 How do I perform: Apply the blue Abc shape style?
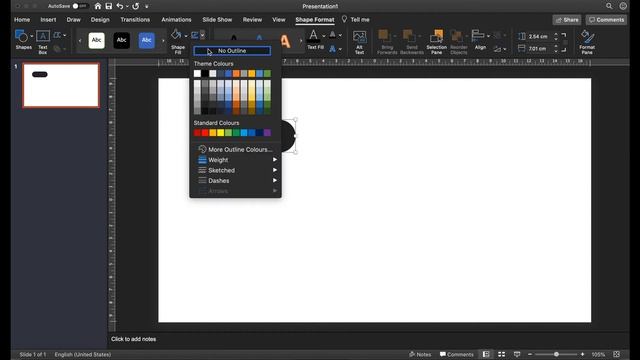tap(147, 40)
